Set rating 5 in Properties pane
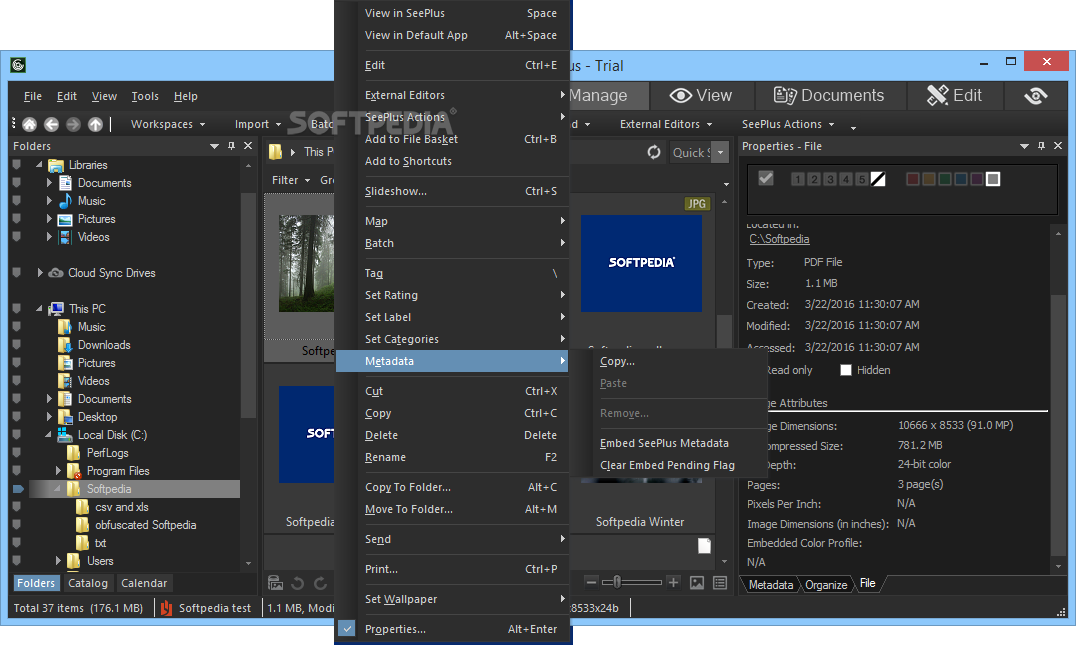 pyautogui.click(x=862, y=179)
